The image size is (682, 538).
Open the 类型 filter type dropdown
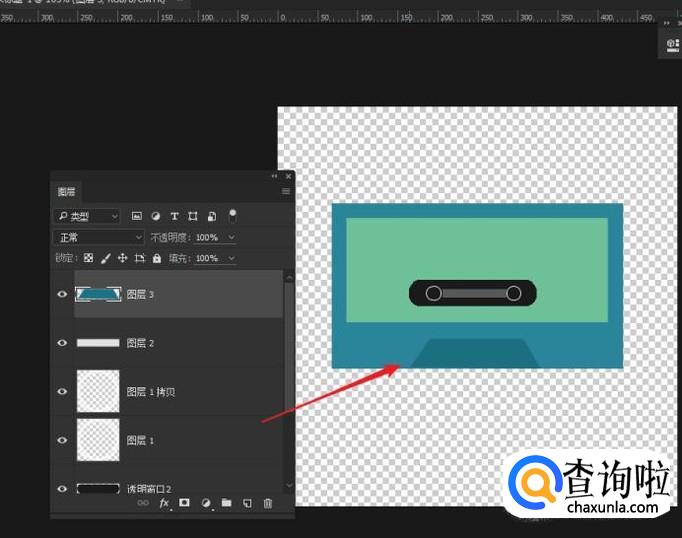pos(87,216)
